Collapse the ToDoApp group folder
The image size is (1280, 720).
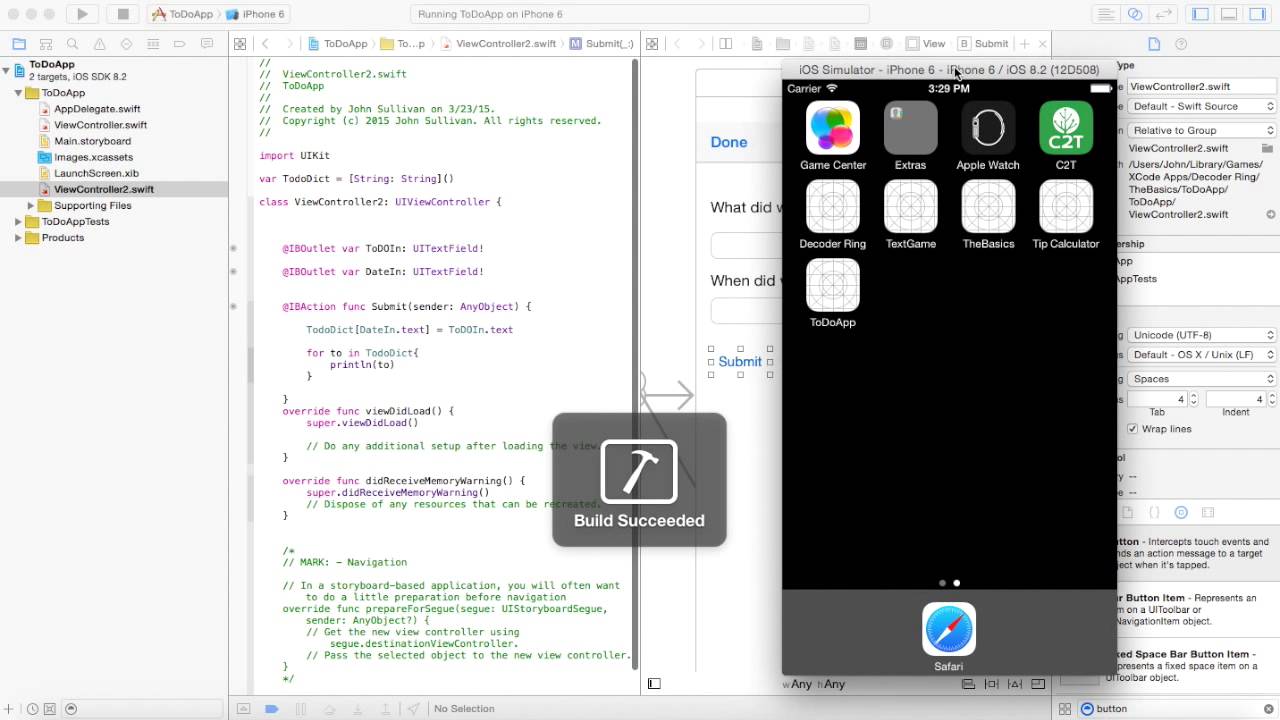coord(18,93)
